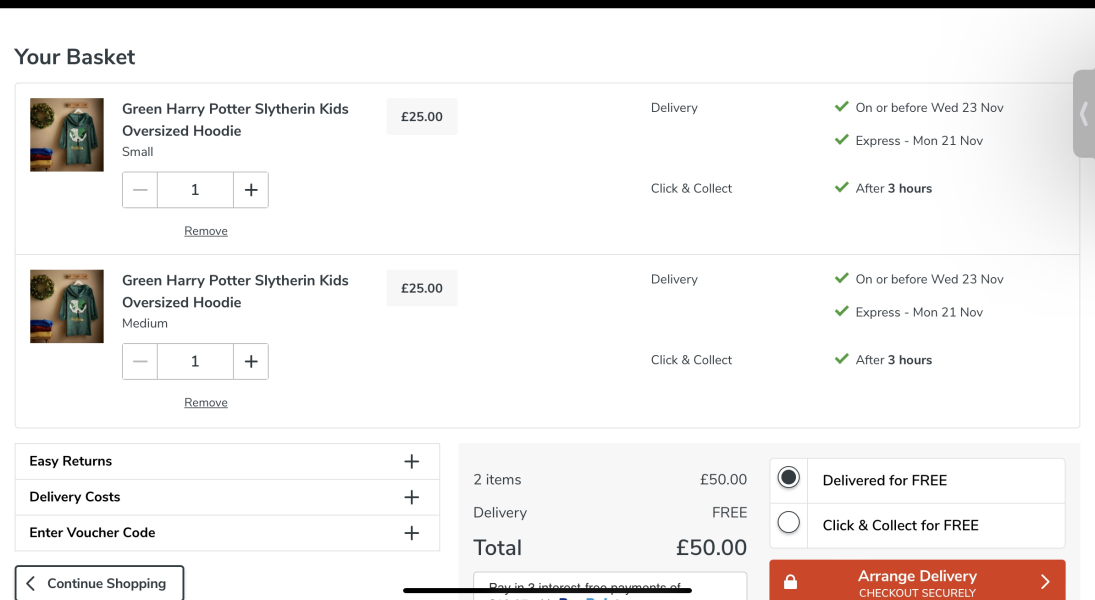
Task: Click Arrange Delivery checkout button
Action: click(x=917, y=581)
